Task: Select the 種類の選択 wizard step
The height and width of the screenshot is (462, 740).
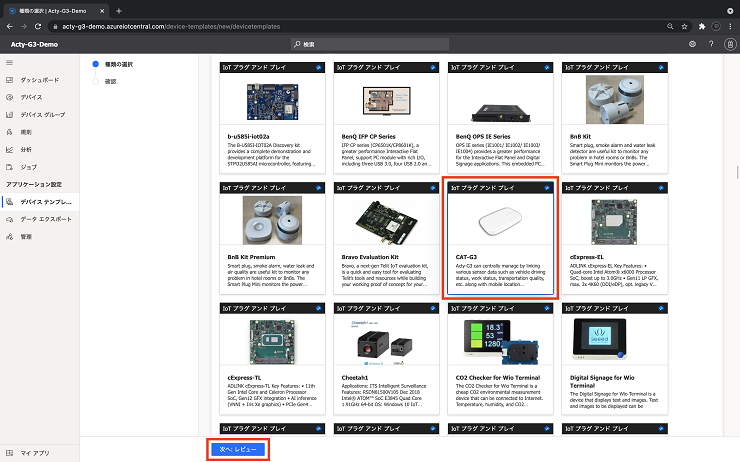Action: point(113,64)
